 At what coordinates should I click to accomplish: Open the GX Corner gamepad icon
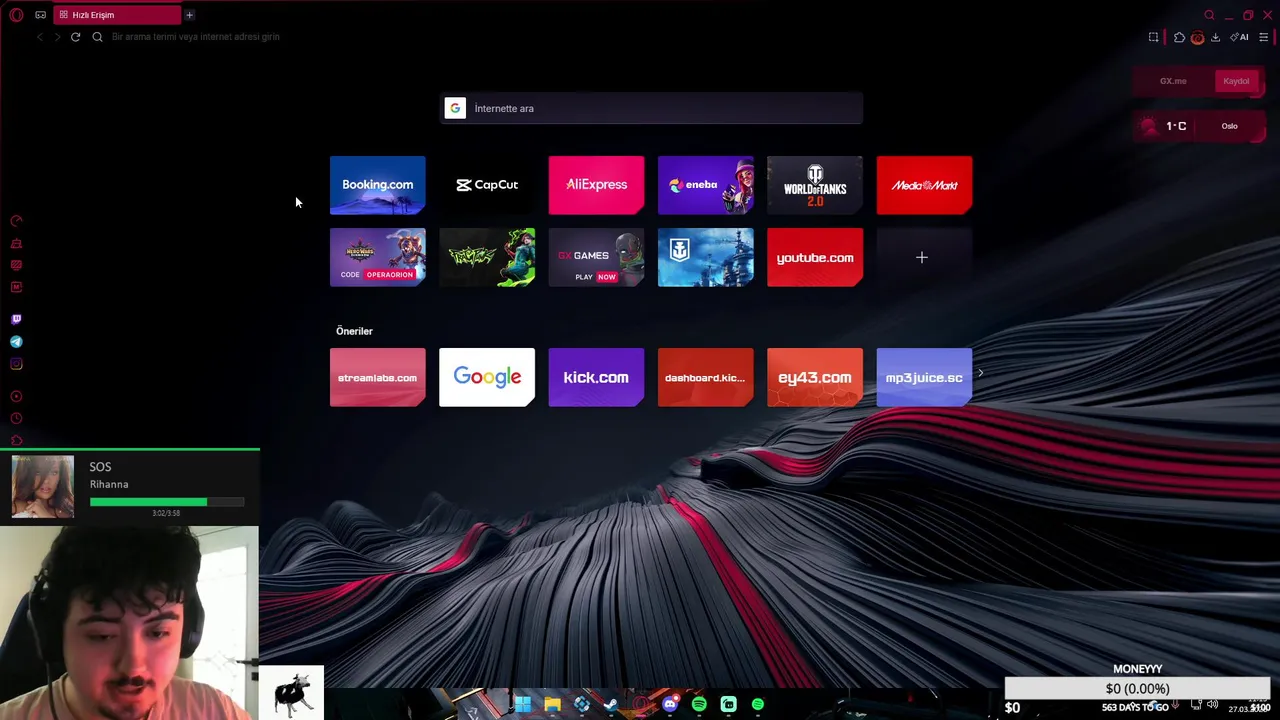click(40, 15)
